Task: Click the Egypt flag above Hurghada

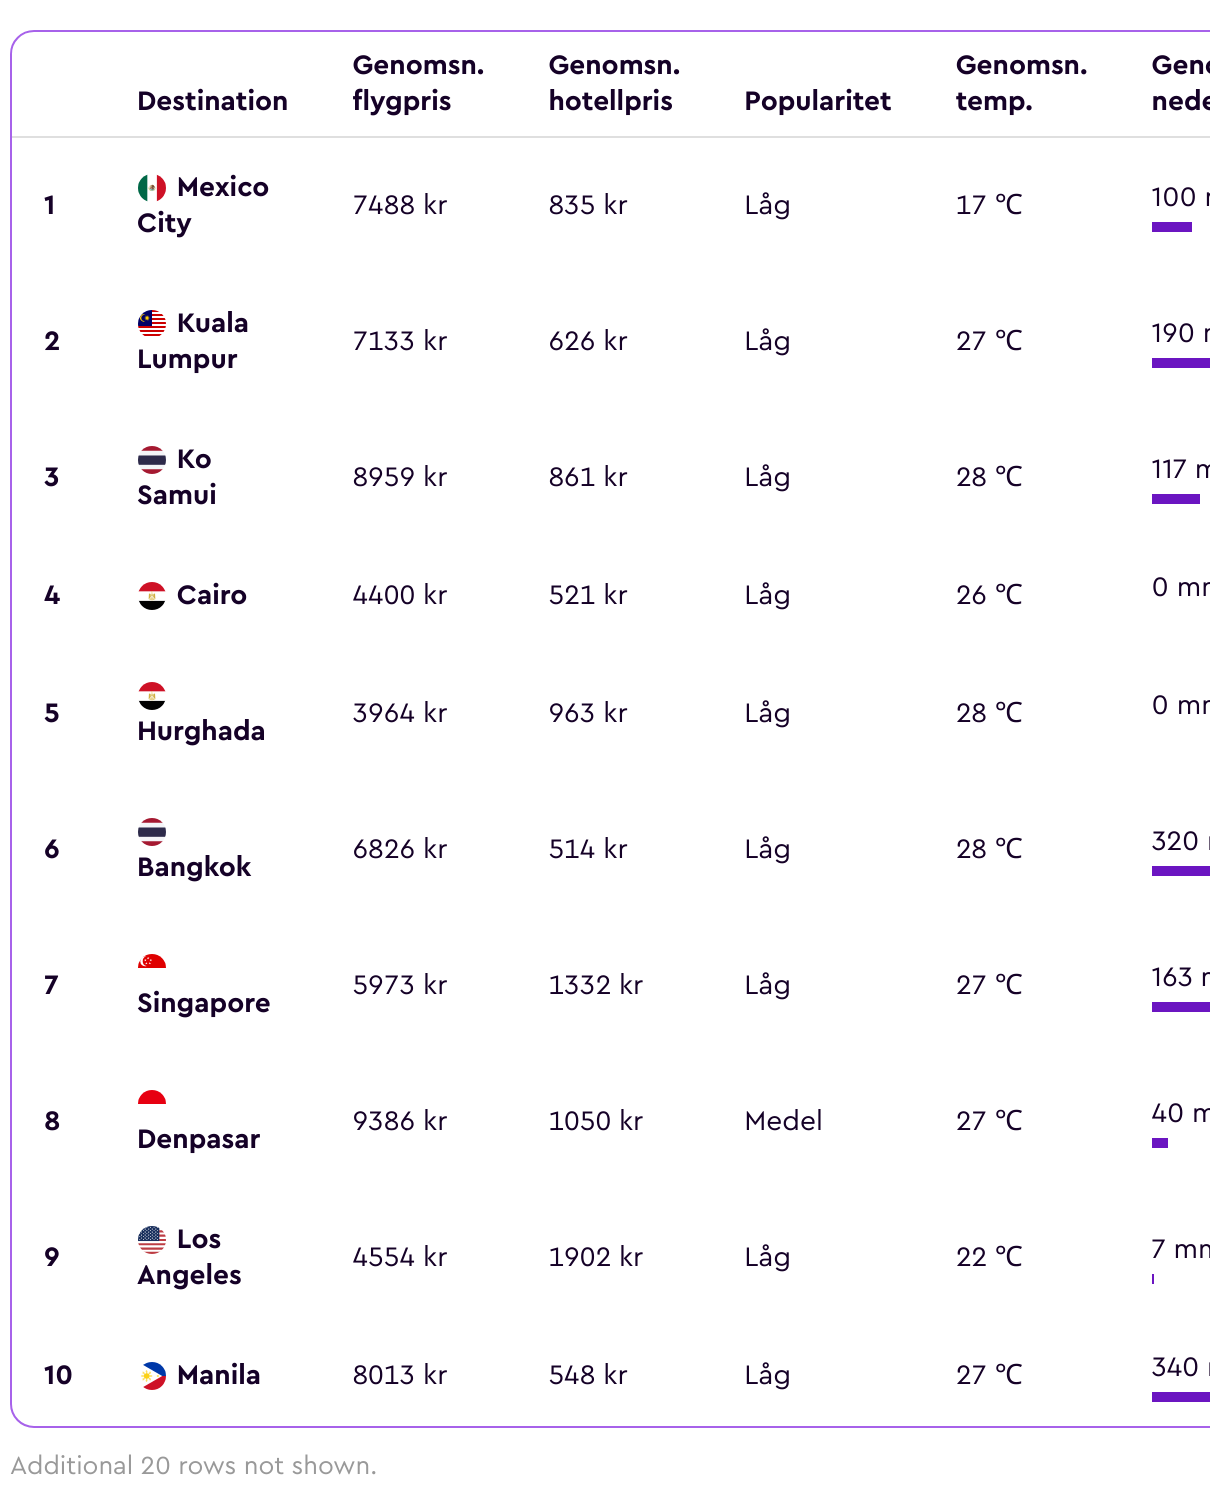Action: 152,695
